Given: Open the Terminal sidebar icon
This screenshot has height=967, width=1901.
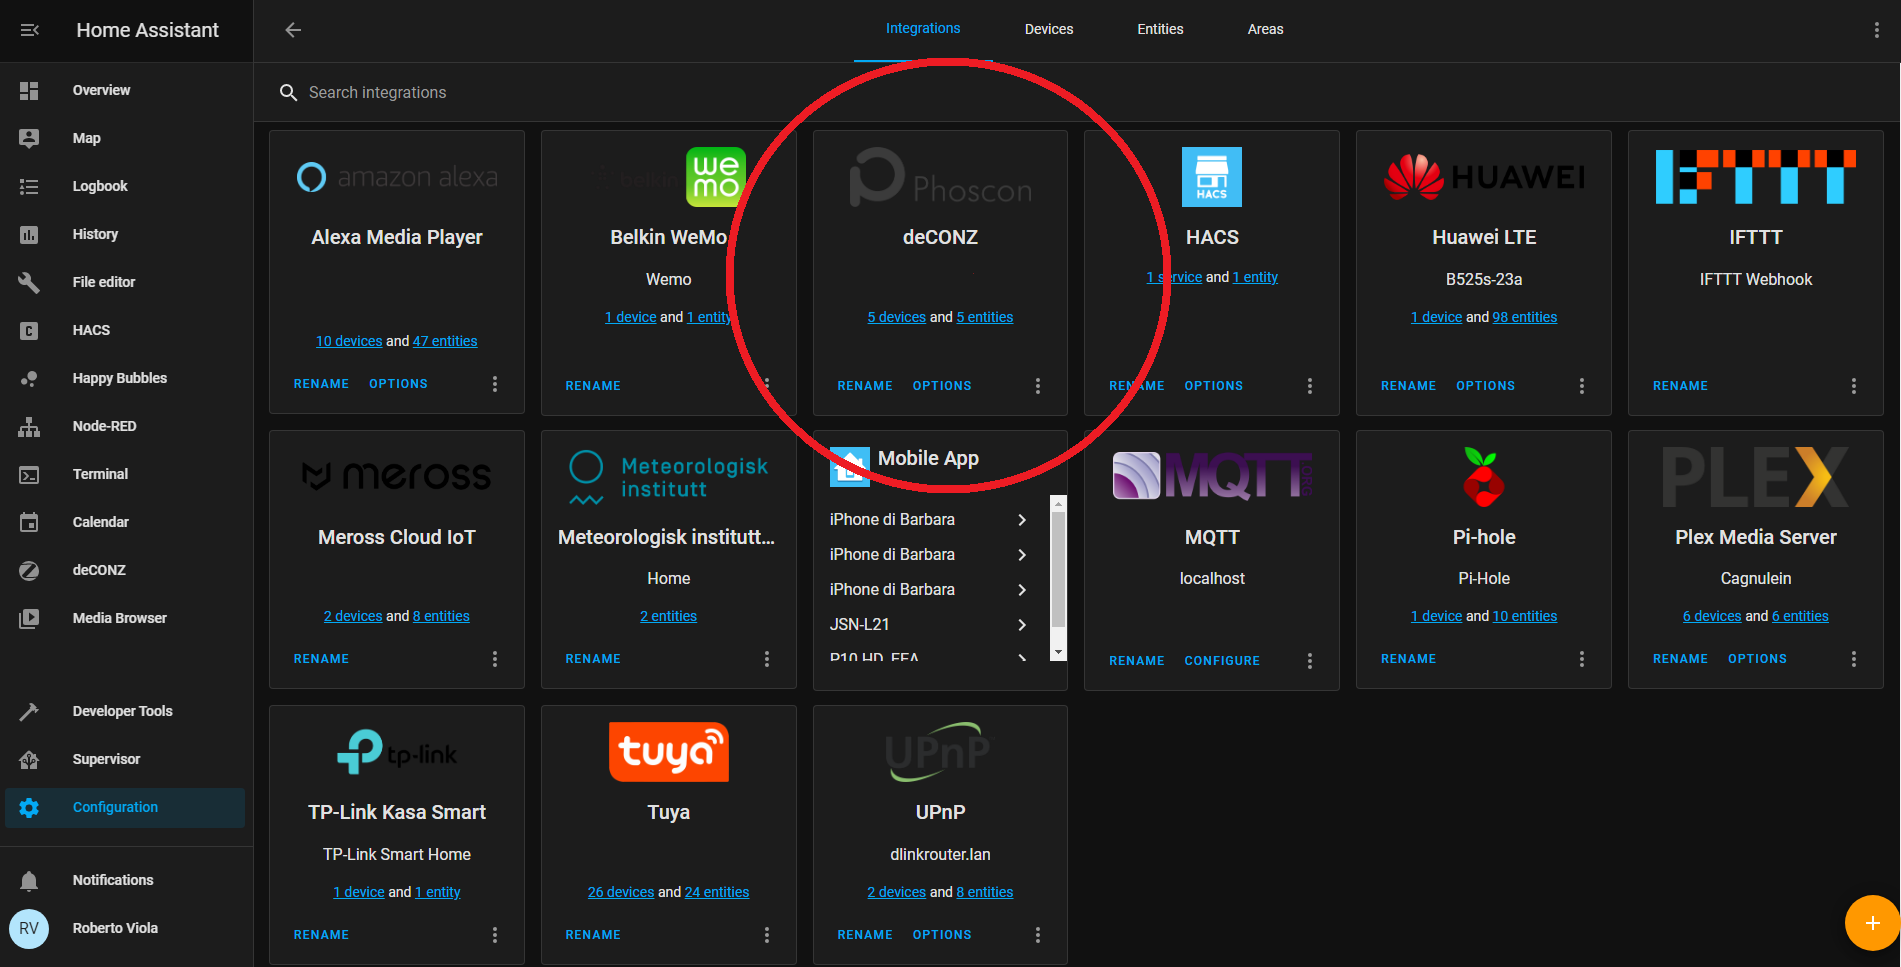Looking at the screenshot, I should pos(29,474).
